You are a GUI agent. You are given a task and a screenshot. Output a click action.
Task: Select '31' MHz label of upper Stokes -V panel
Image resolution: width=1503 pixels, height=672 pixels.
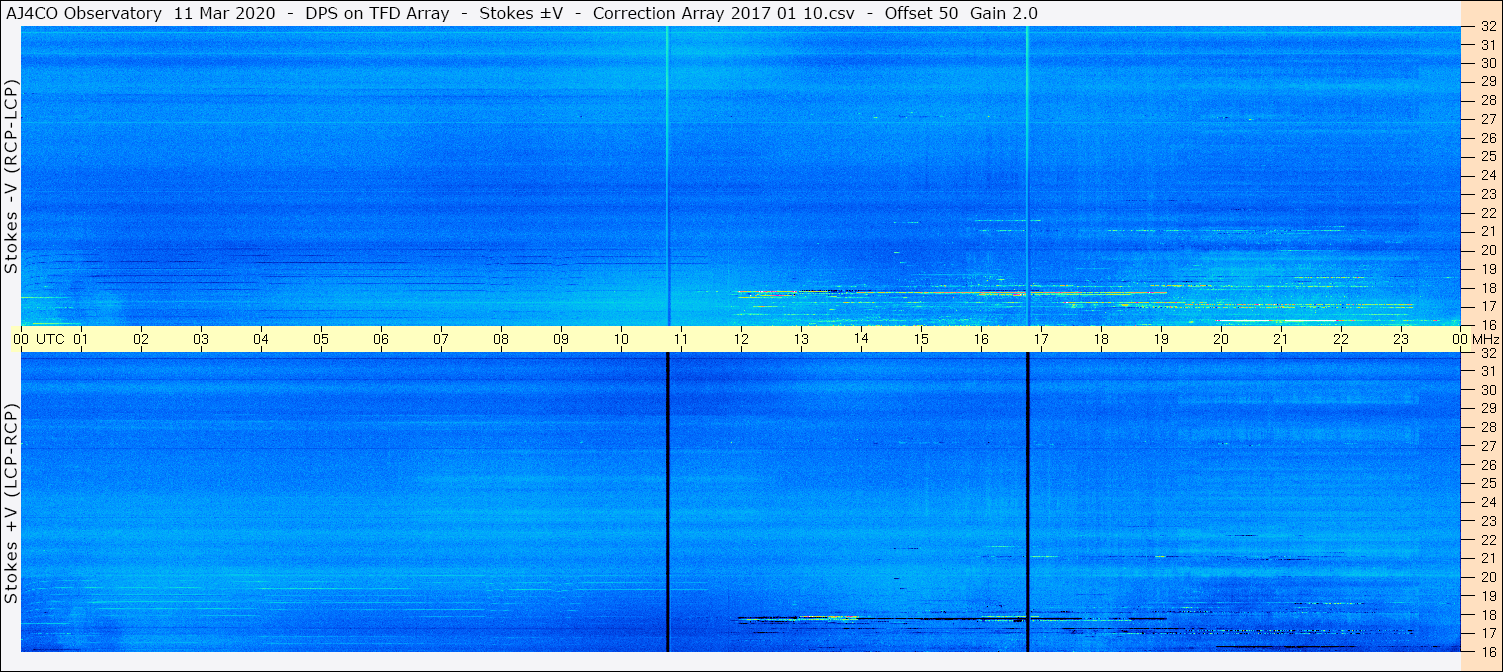1487,45
